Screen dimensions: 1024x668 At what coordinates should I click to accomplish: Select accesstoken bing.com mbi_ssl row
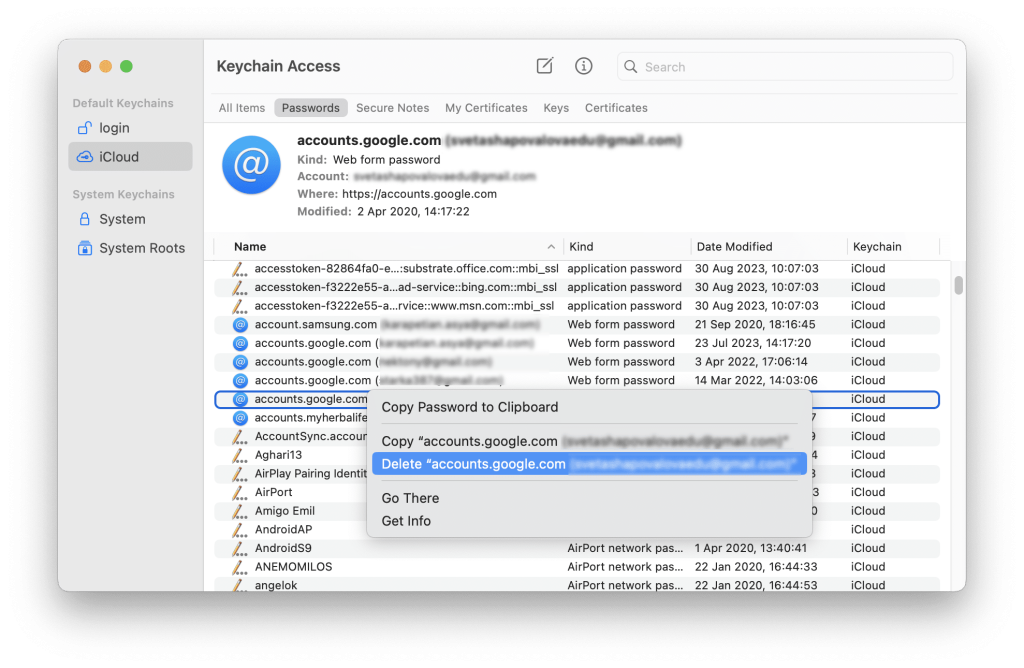(577, 287)
